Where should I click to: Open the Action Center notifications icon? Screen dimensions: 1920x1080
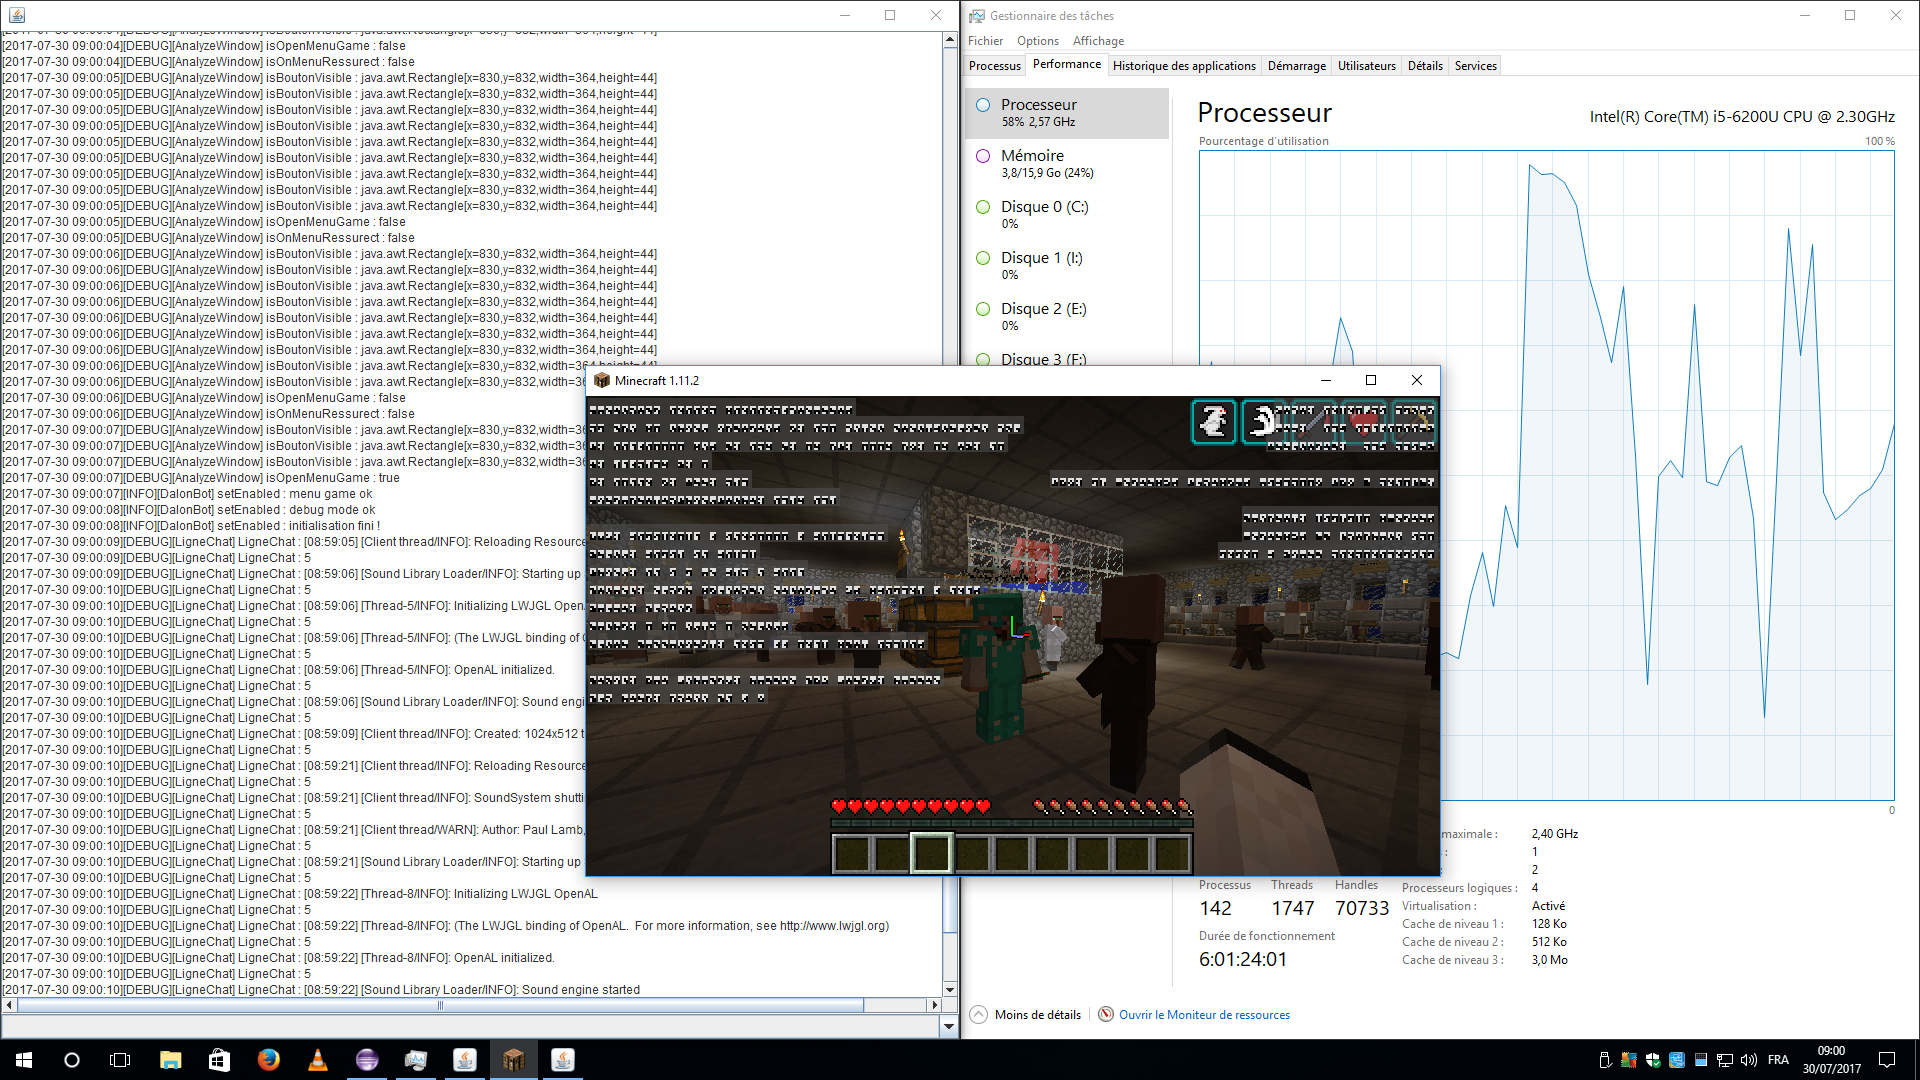[x=1887, y=1060]
